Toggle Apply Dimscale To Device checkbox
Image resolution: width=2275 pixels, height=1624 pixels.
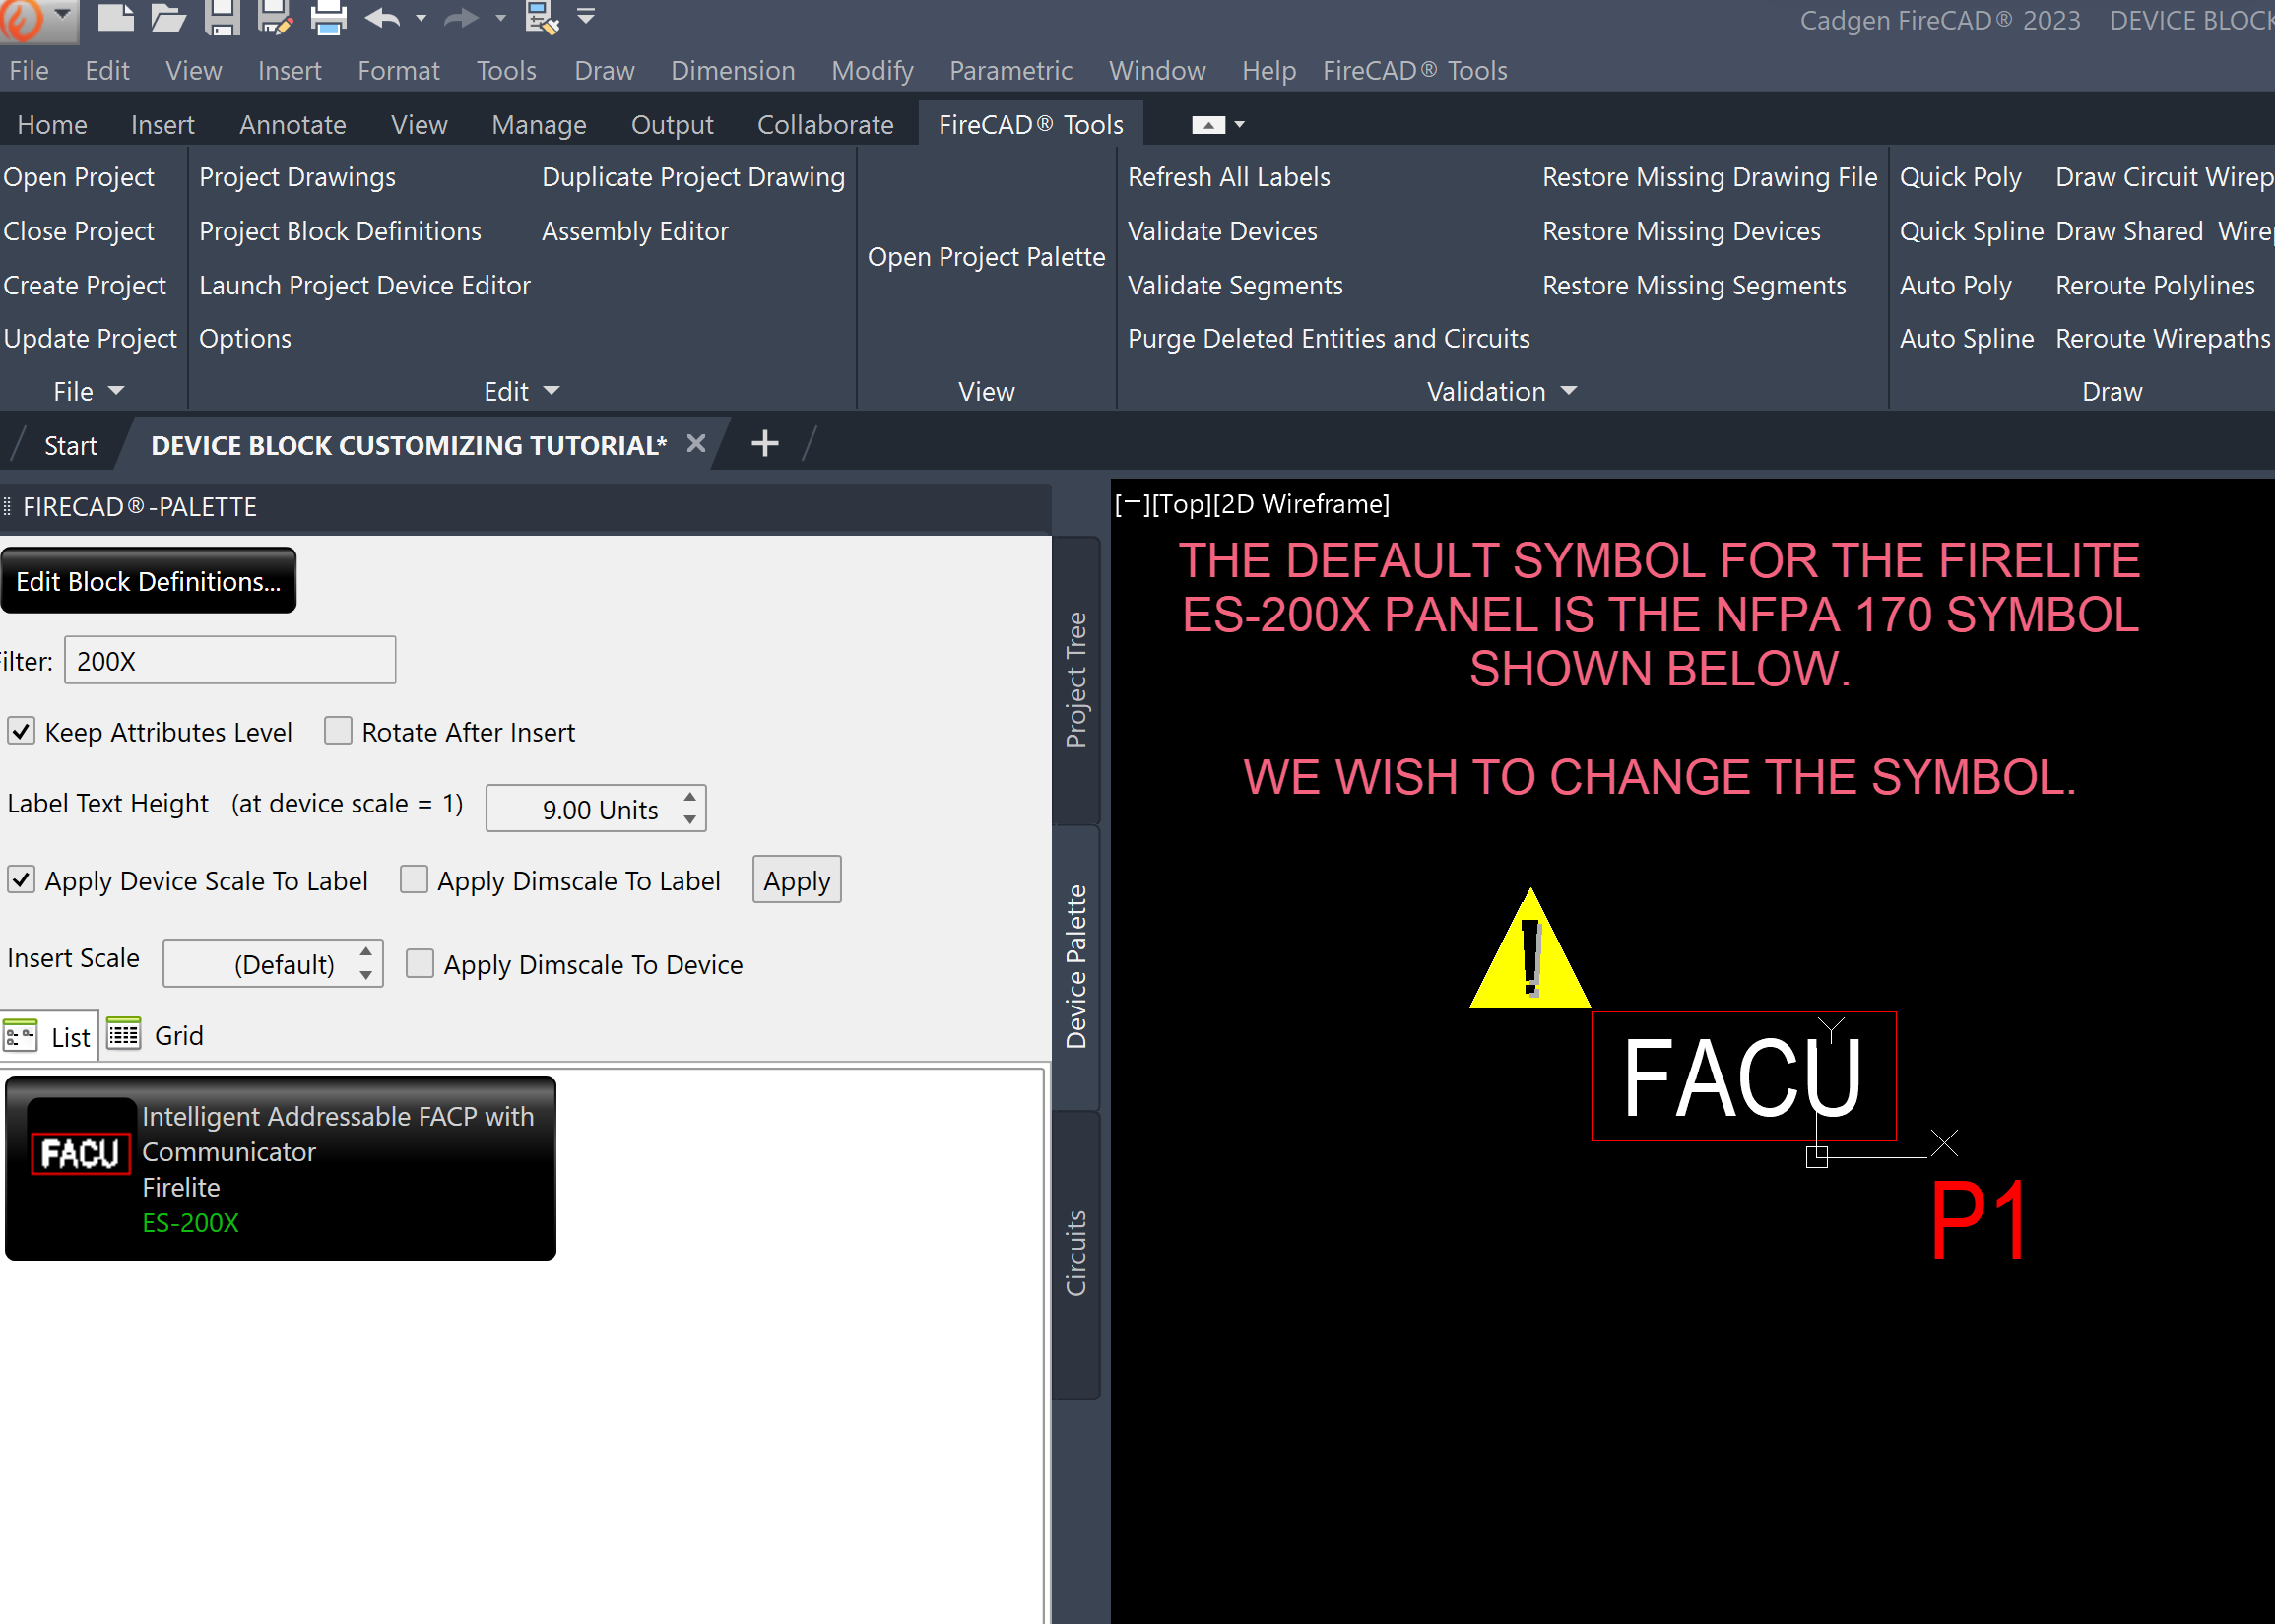(x=420, y=964)
